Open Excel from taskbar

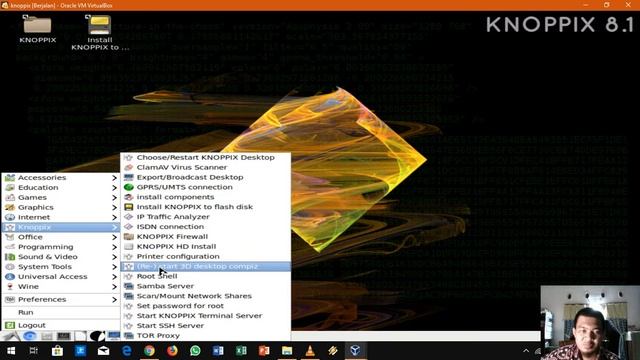pyautogui.click(x=241, y=351)
